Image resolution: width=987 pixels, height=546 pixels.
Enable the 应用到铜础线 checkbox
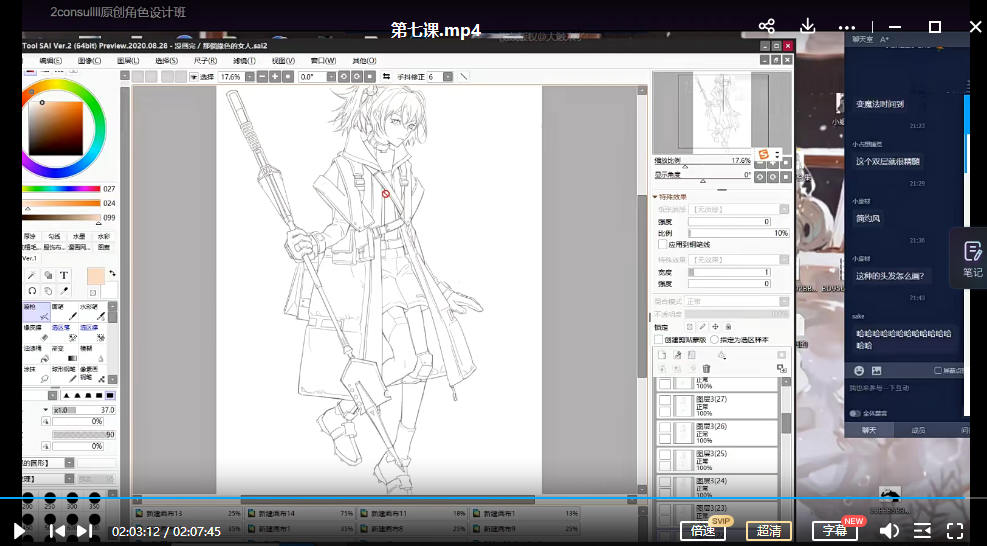coord(662,244)
